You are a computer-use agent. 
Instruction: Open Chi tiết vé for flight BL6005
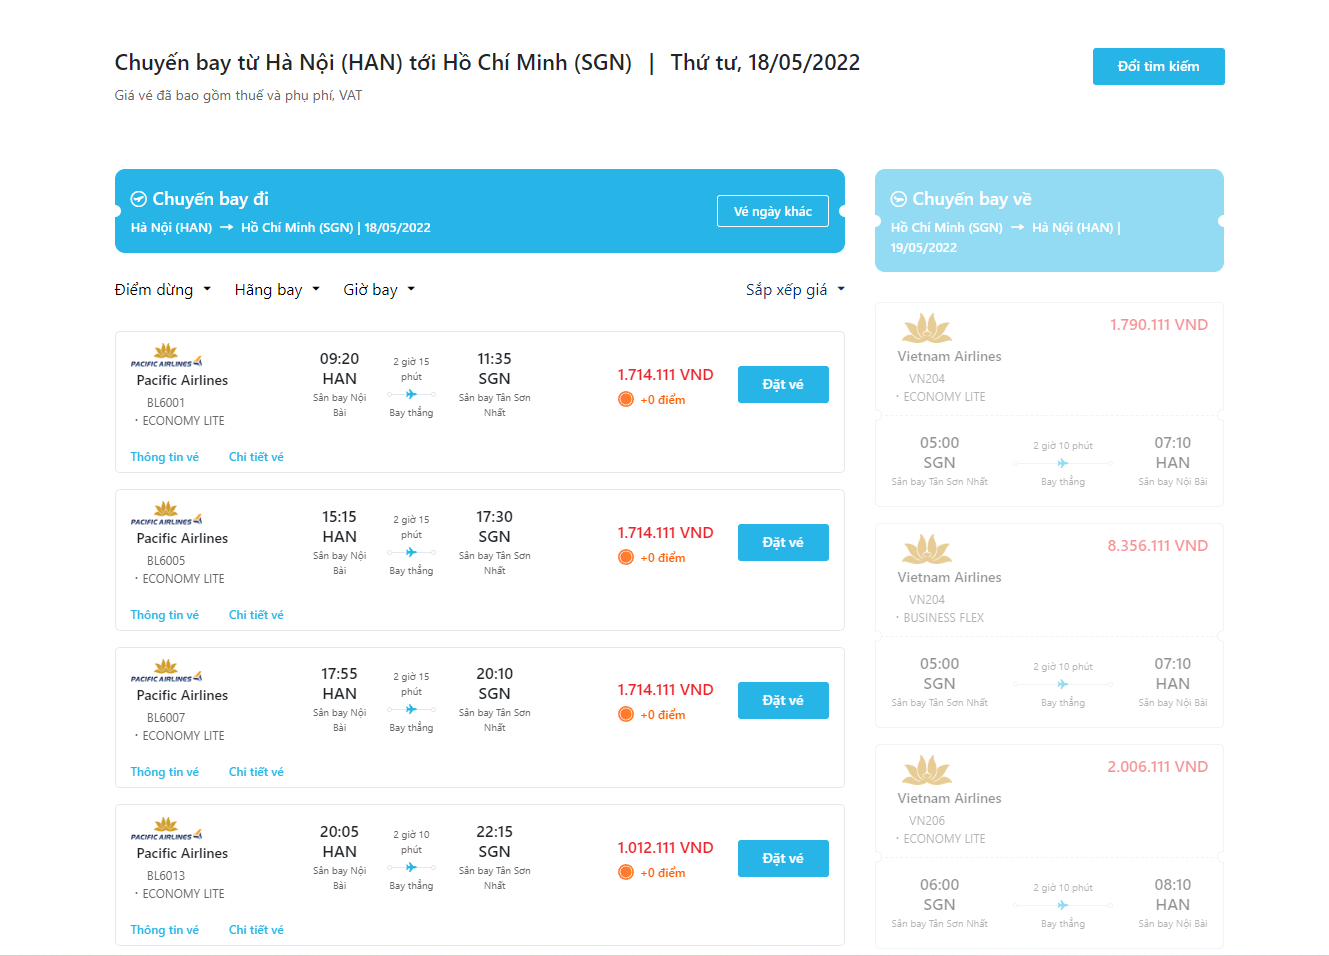tap(256, 615)
